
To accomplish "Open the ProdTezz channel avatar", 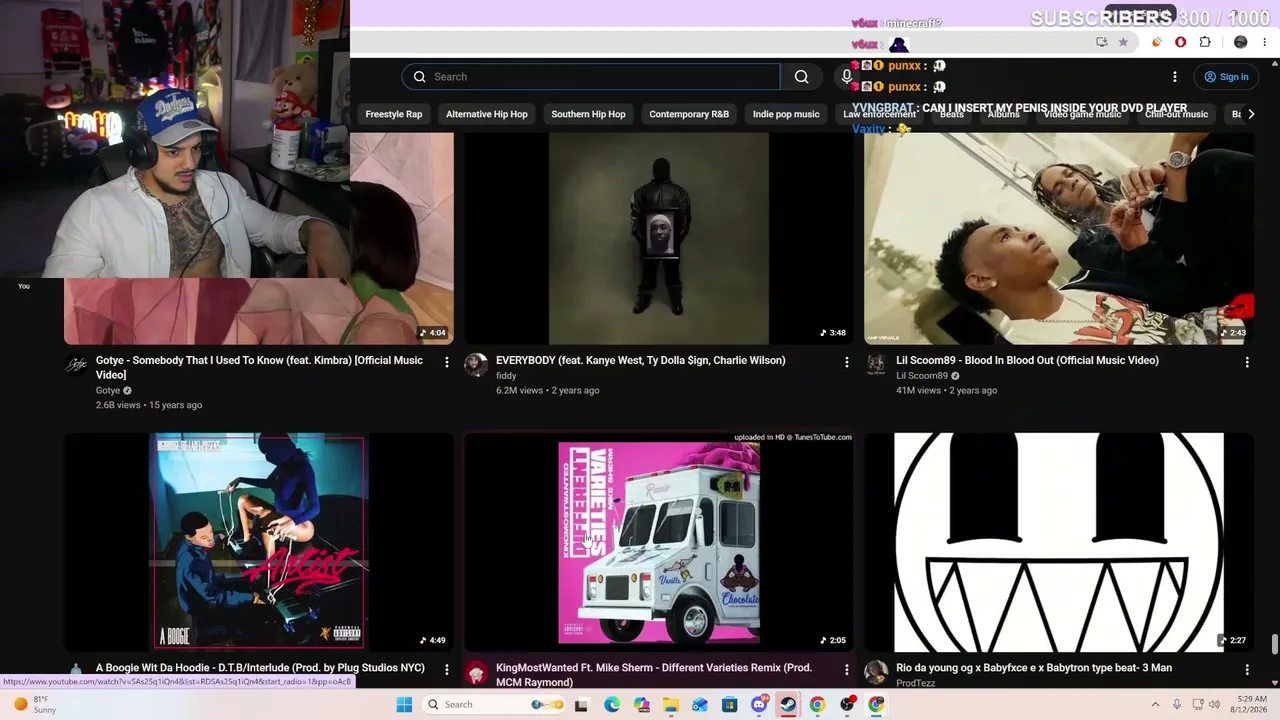I will click(x=876, y=672).
